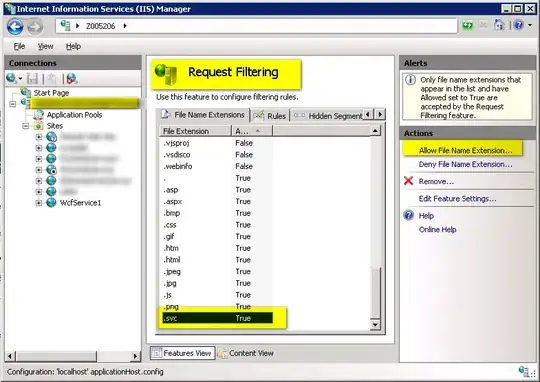This screenshot has width=540, height=382.
Task: Expand the WcfService1 site node
Action: [x=39, y=203]
